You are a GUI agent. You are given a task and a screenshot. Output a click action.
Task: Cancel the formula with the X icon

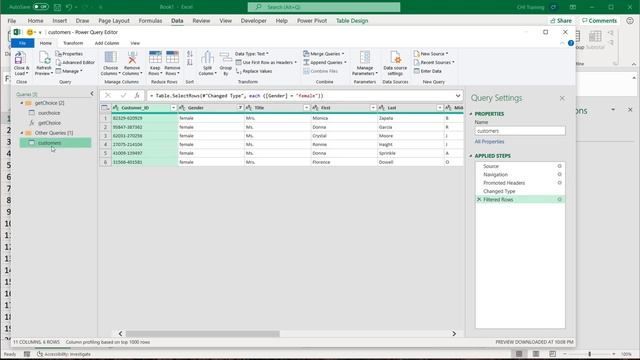tap(108, 96)
